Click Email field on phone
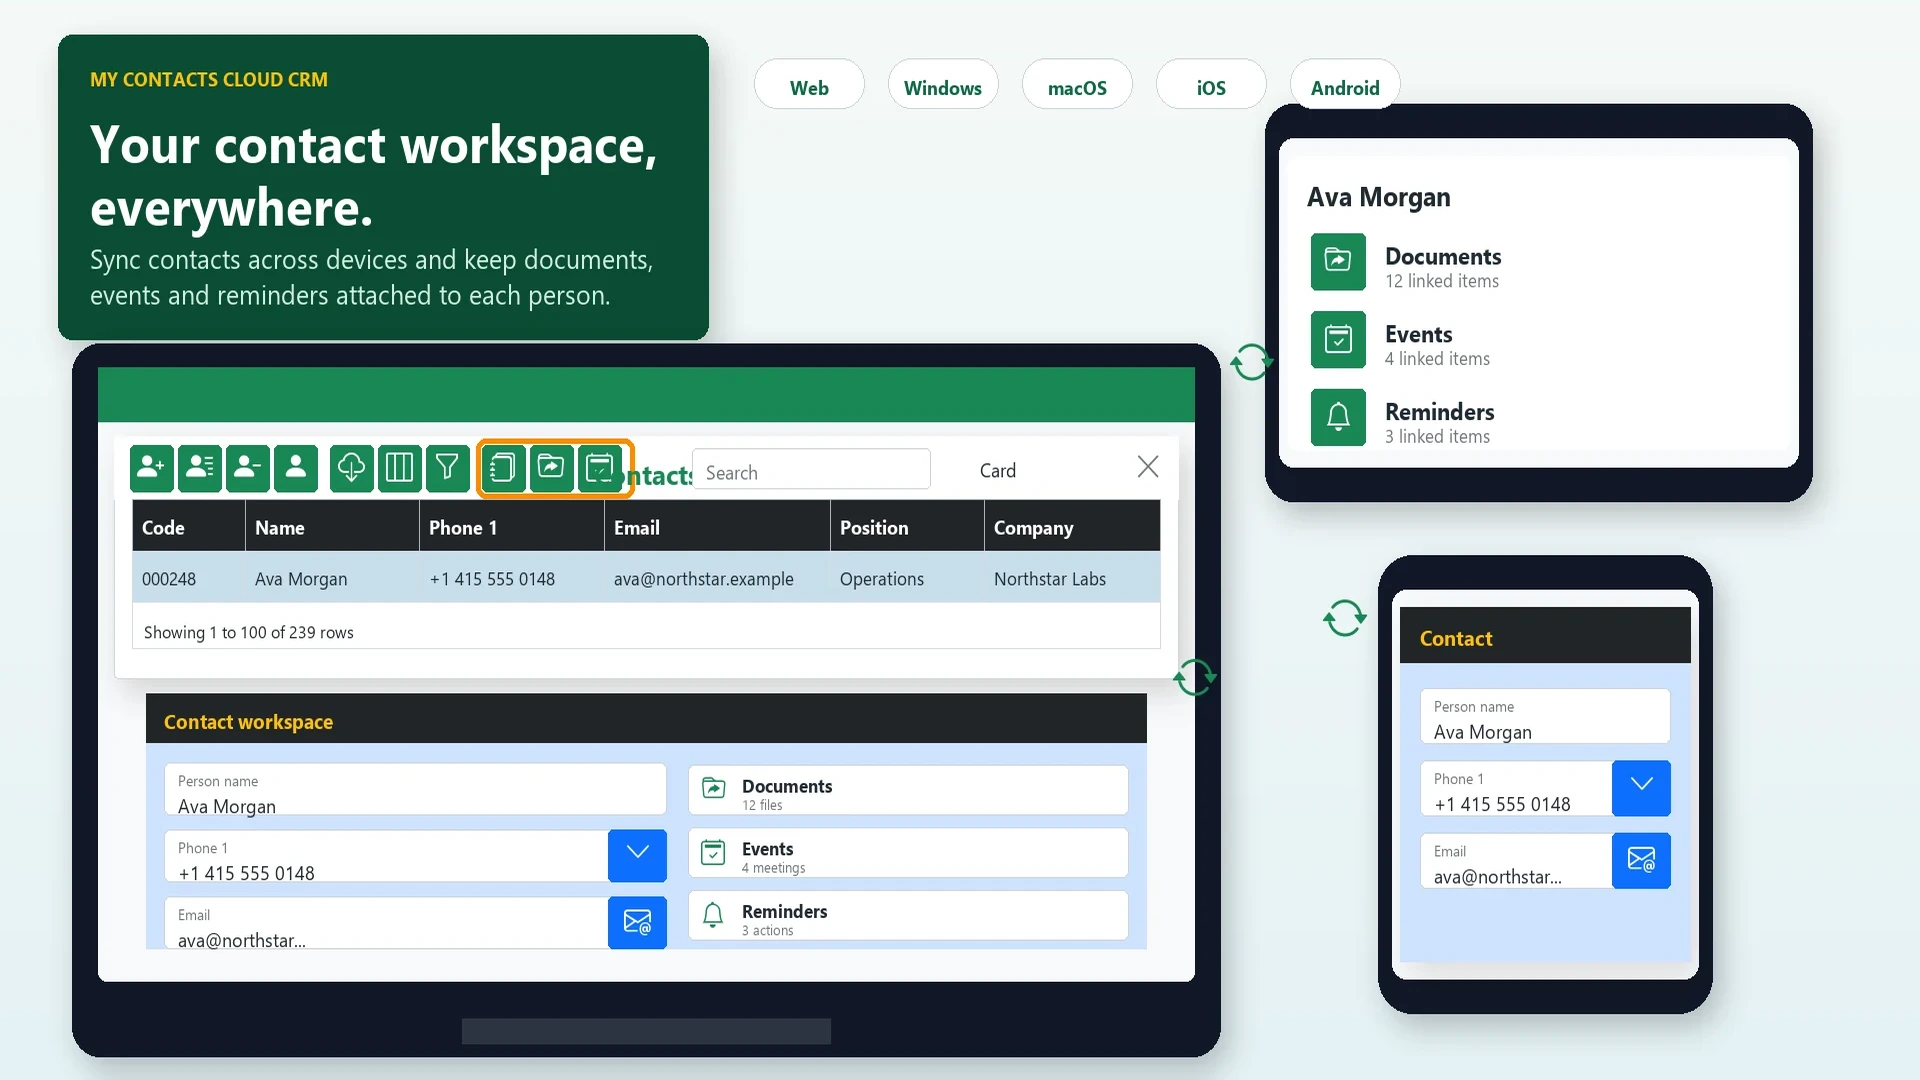 pos(1516,861)
